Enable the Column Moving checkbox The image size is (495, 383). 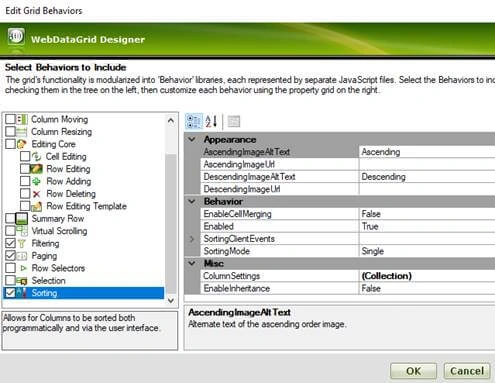tap(10, 119)
